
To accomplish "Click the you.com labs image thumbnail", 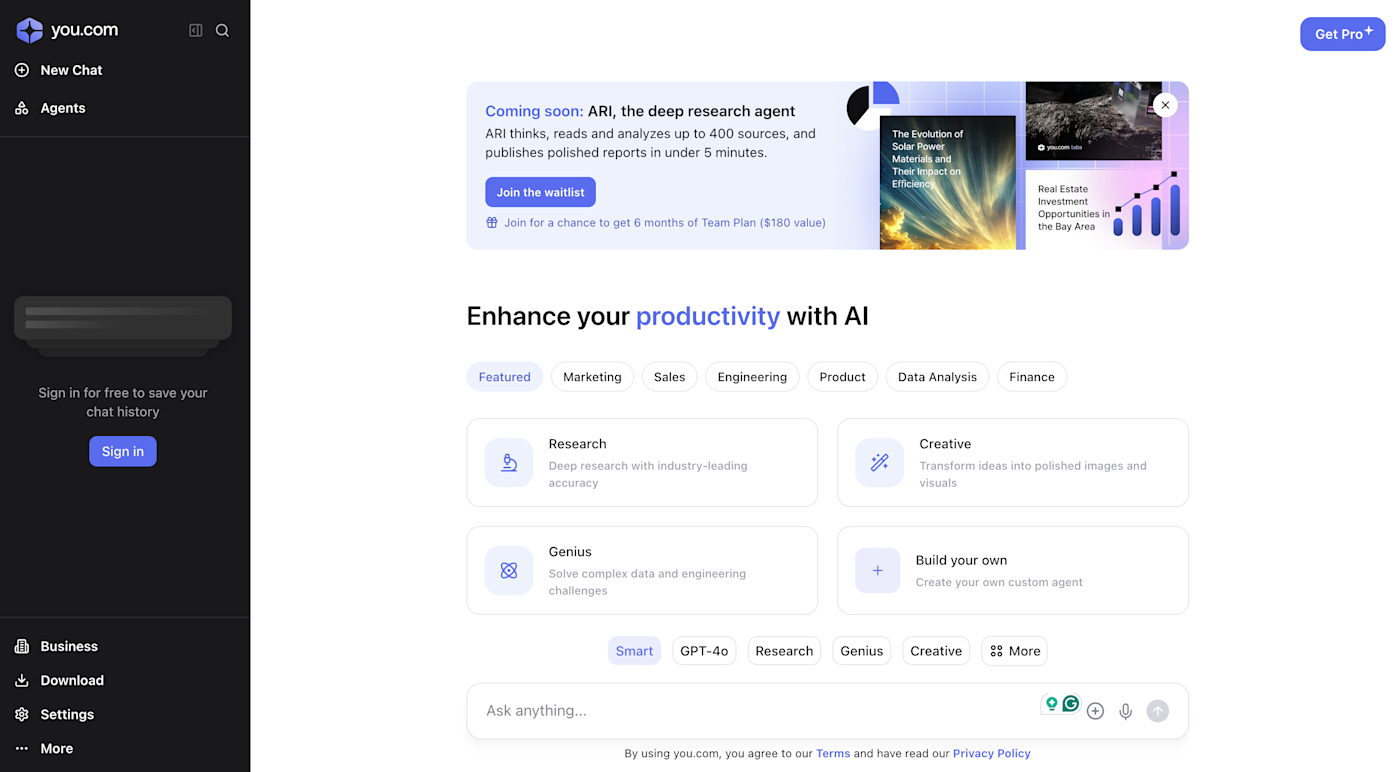I will 1094,120.
